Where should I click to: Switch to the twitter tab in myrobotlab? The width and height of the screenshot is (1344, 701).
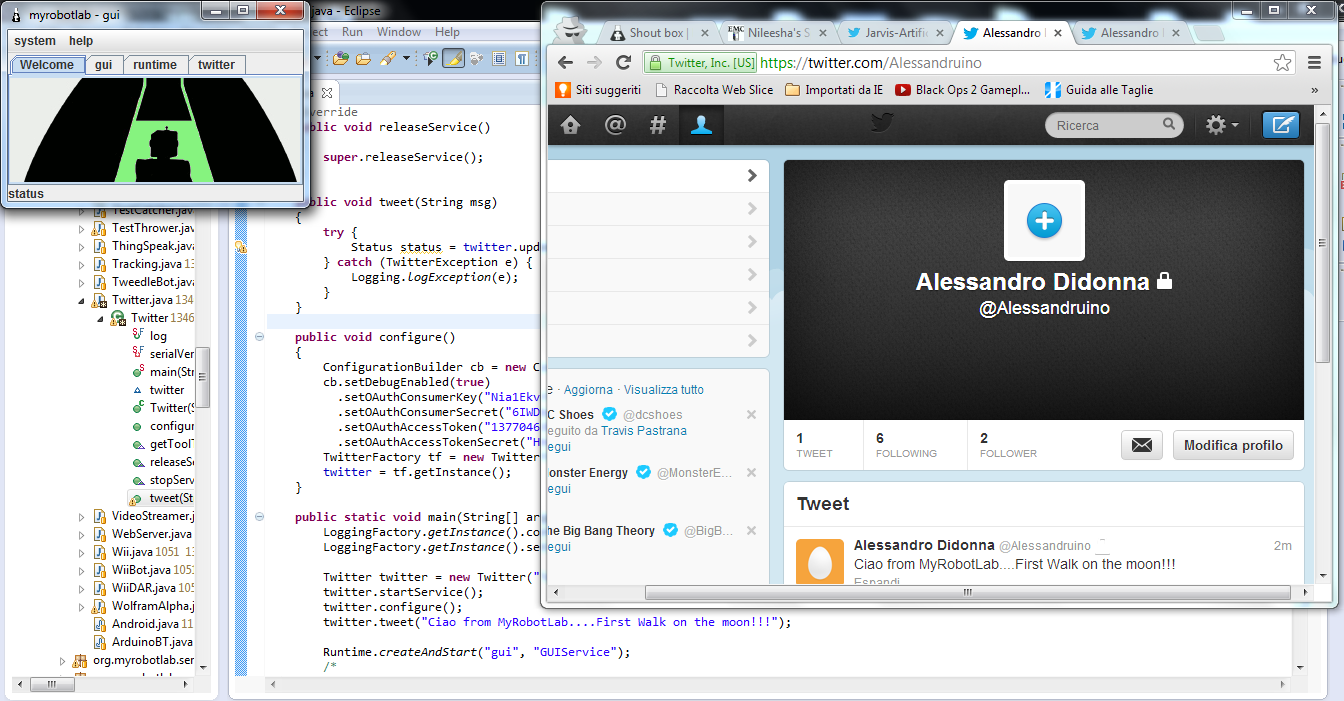216,65
